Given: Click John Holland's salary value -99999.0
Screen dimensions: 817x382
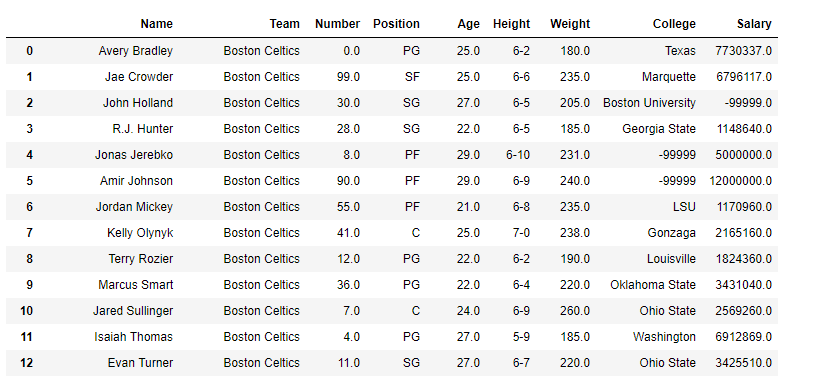Looking at the screenshot, I should (748, 103).
